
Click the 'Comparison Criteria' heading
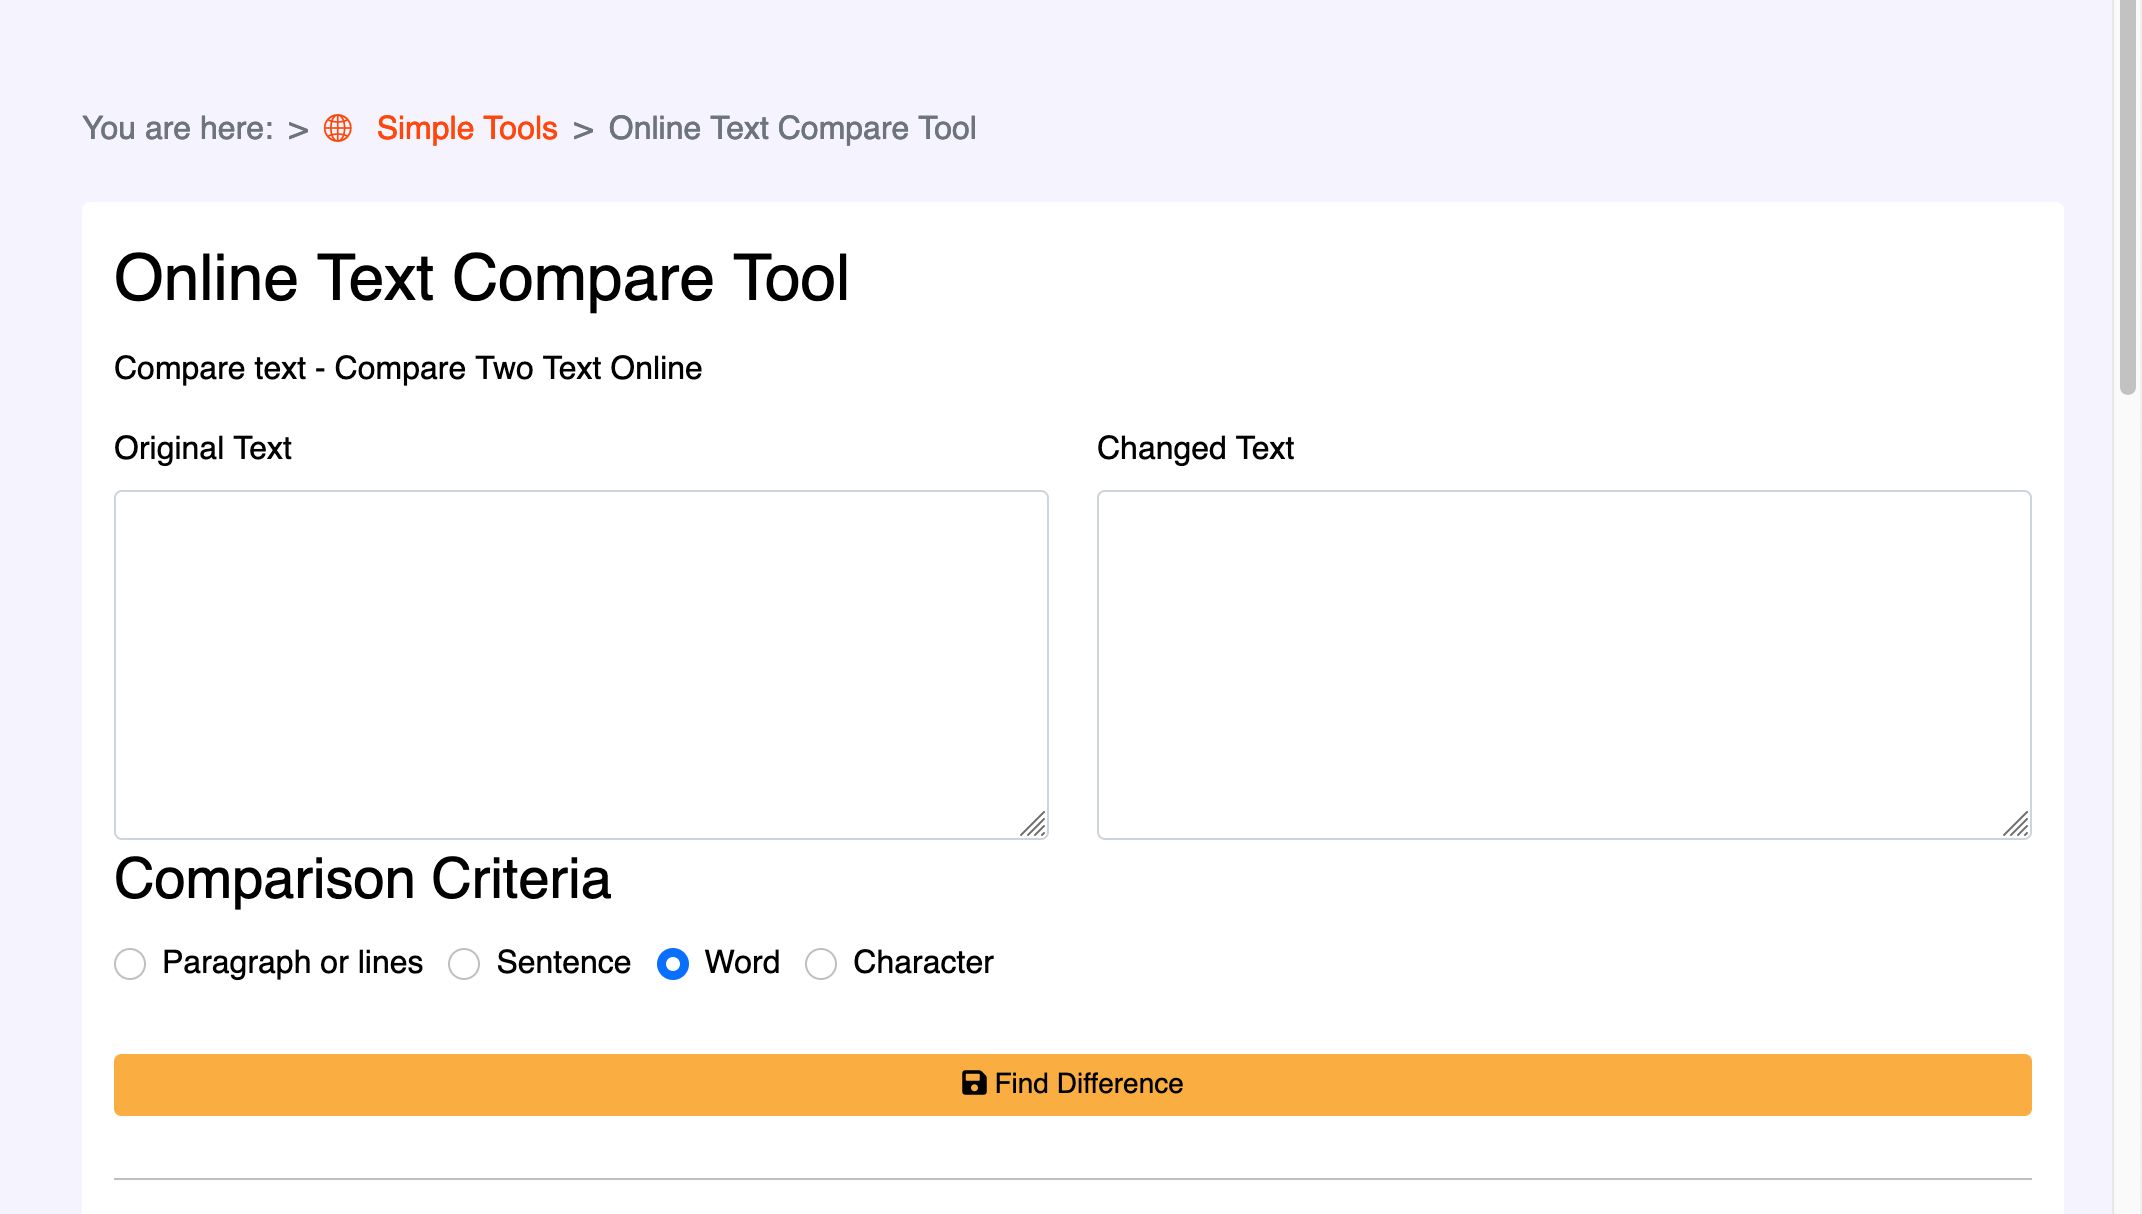point(362,879)
